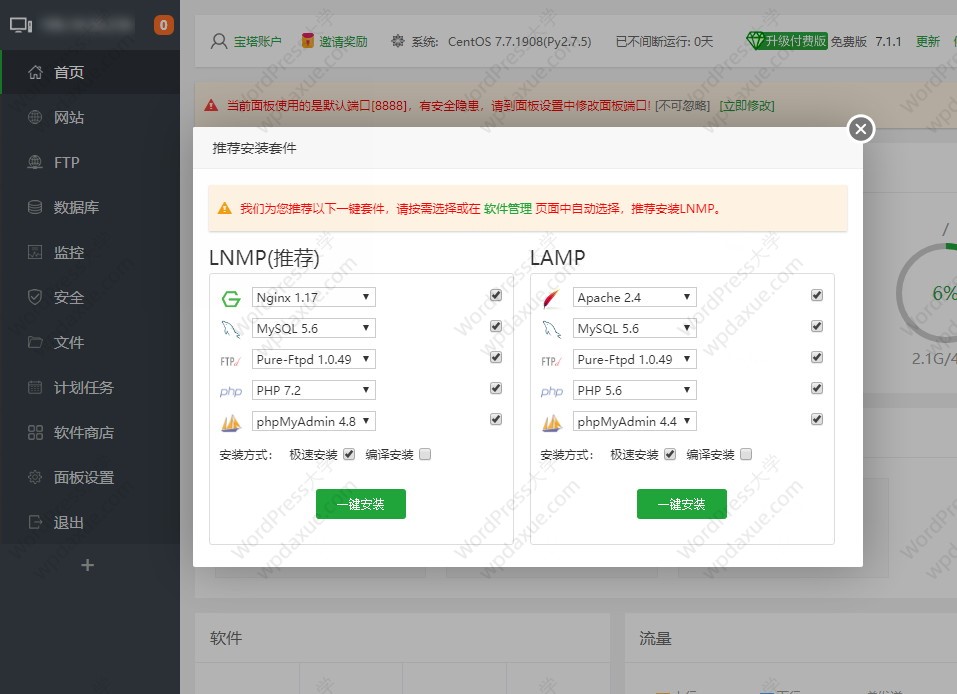Toggle 极速安装 checkbox under LNMP

click(x=349, y=454)
